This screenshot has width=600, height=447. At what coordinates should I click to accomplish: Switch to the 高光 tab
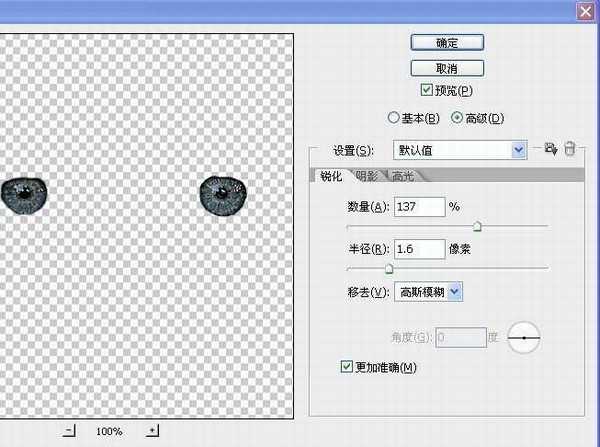[403, 176]
